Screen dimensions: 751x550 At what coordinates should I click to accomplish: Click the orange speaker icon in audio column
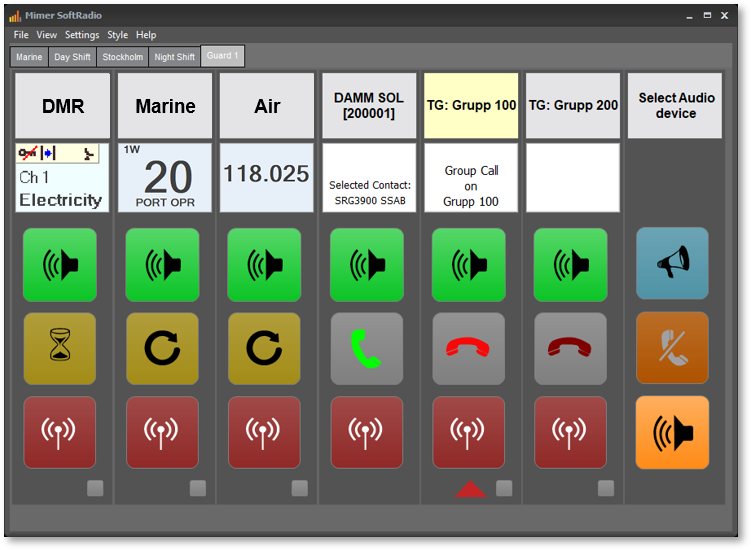pyautogui.click(x=672, y=432)
